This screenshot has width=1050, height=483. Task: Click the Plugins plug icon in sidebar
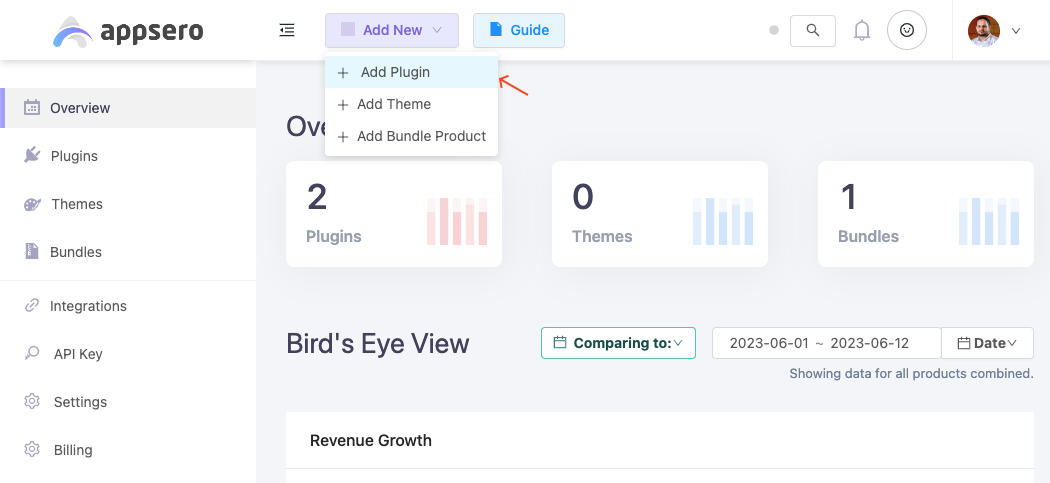point(31,155)
